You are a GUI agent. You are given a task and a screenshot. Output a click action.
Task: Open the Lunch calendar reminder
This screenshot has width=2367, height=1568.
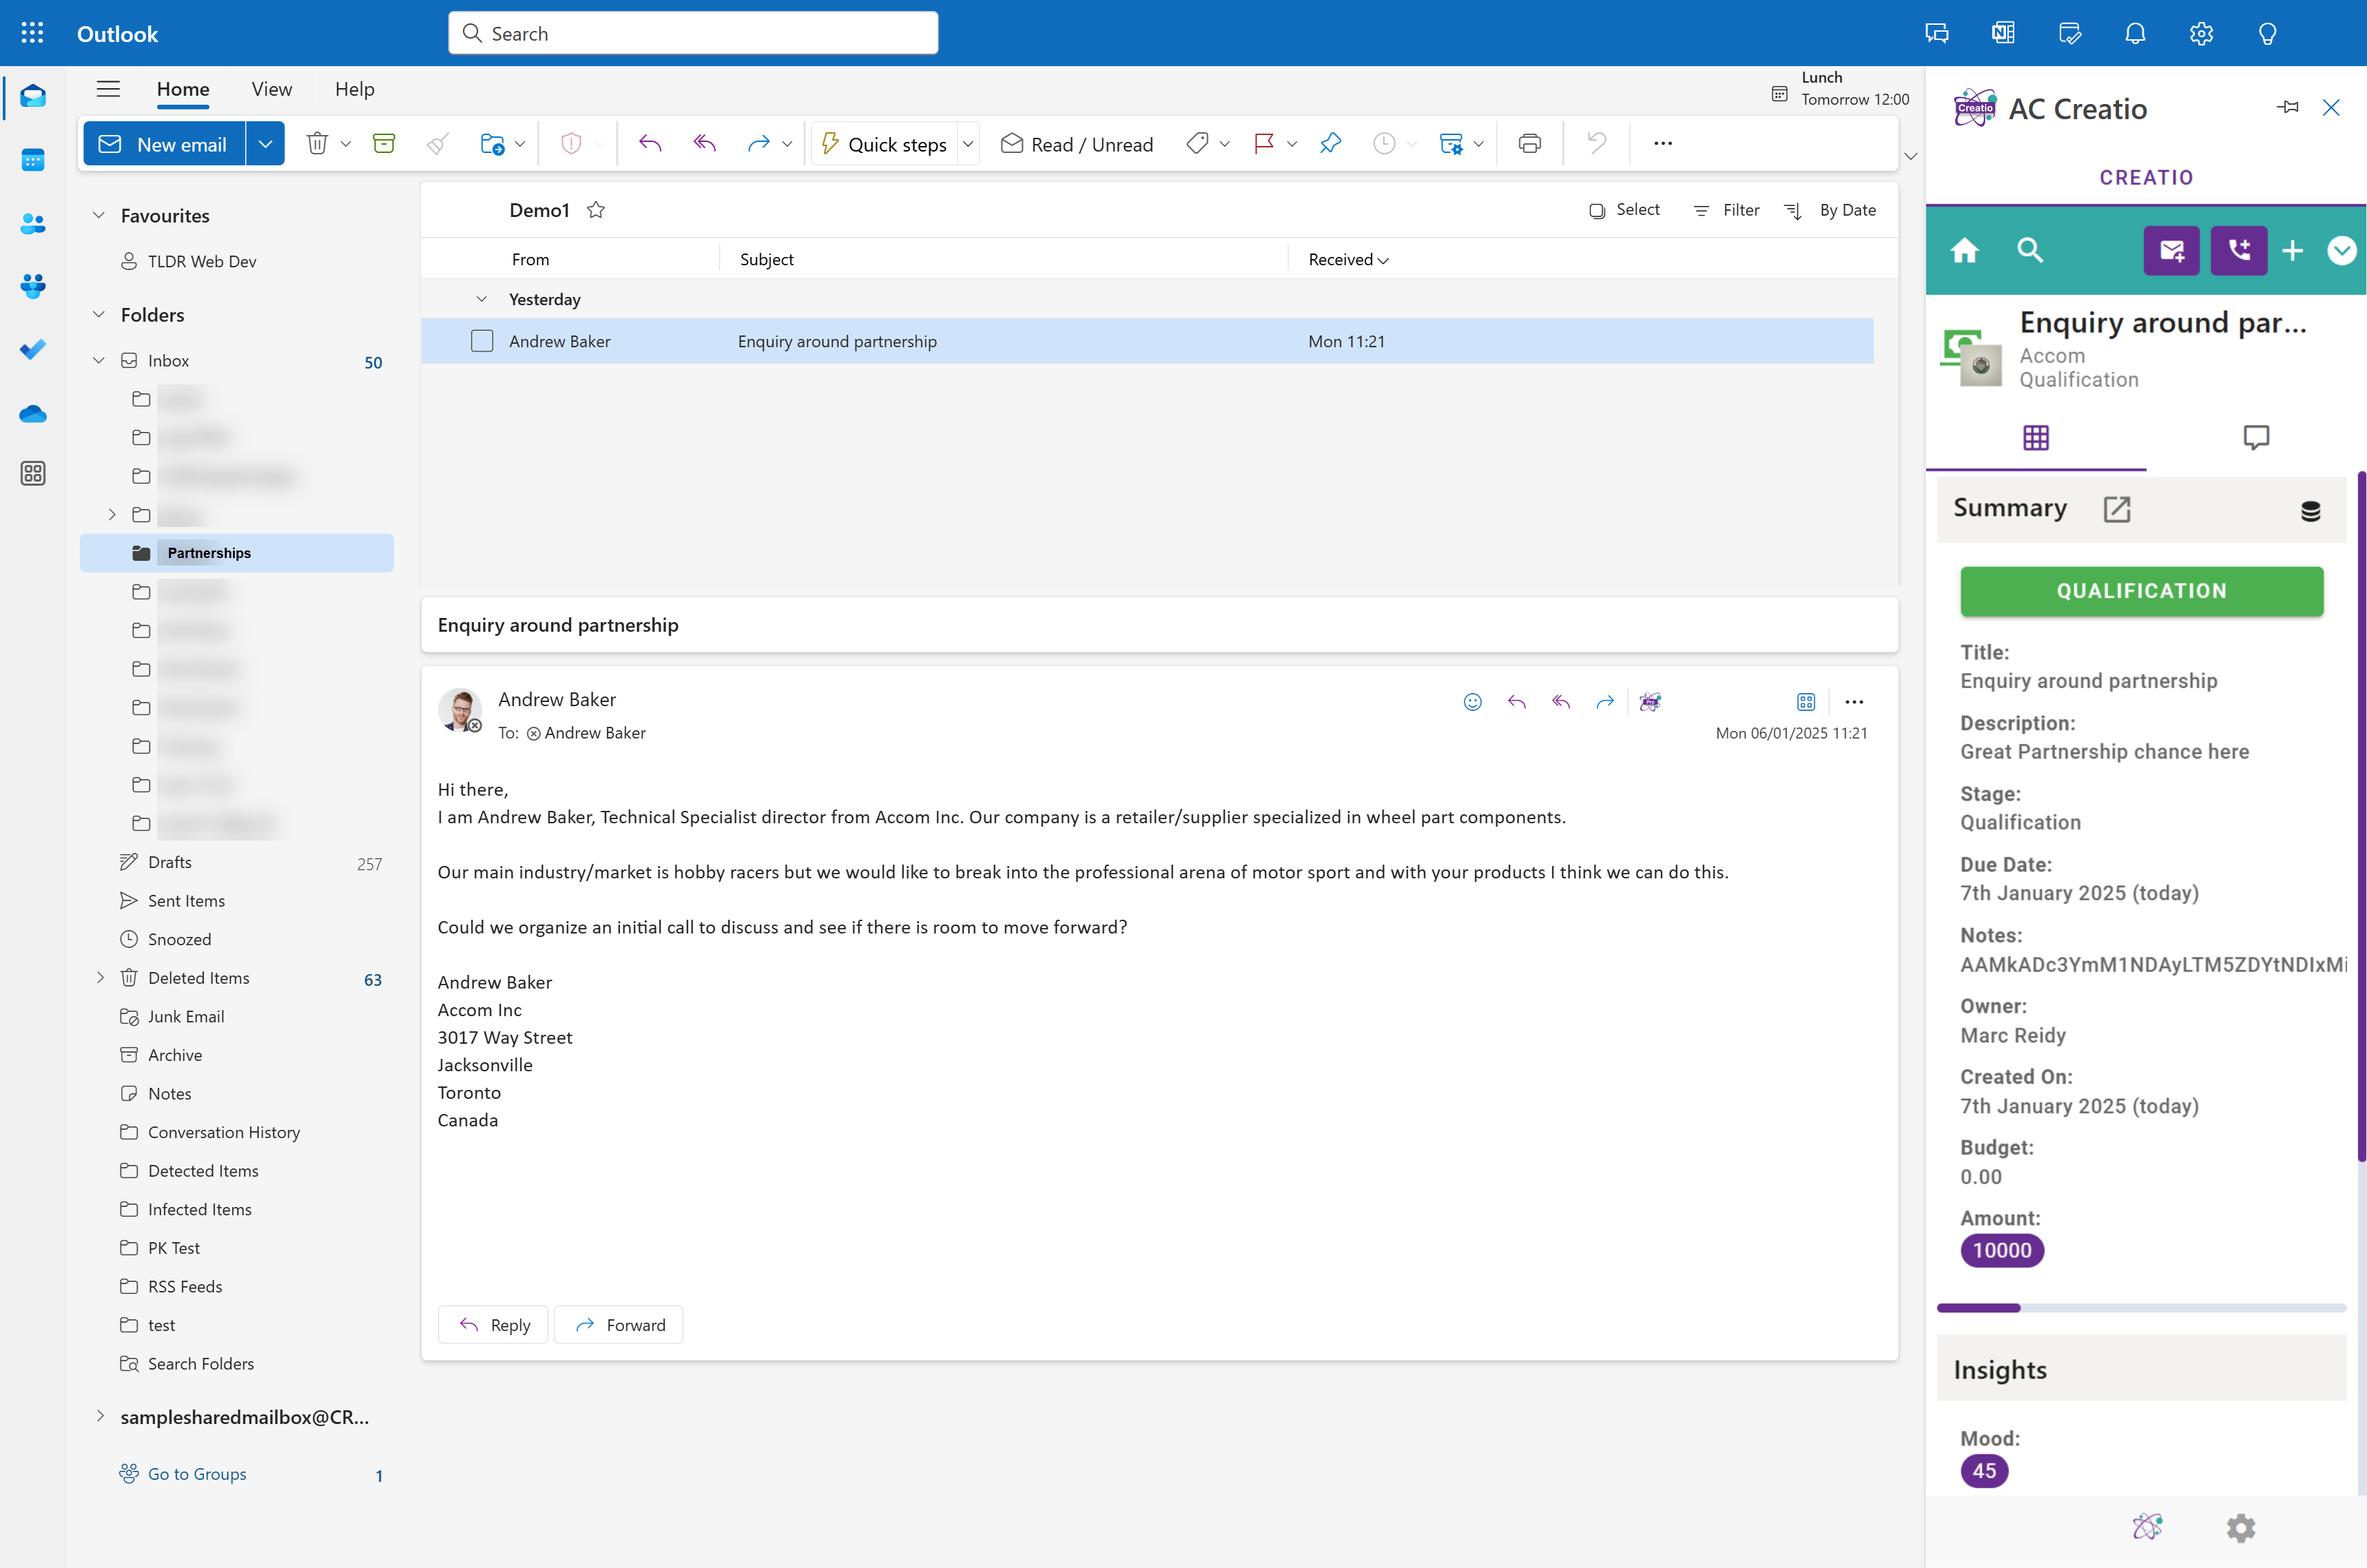point(1840,88)
